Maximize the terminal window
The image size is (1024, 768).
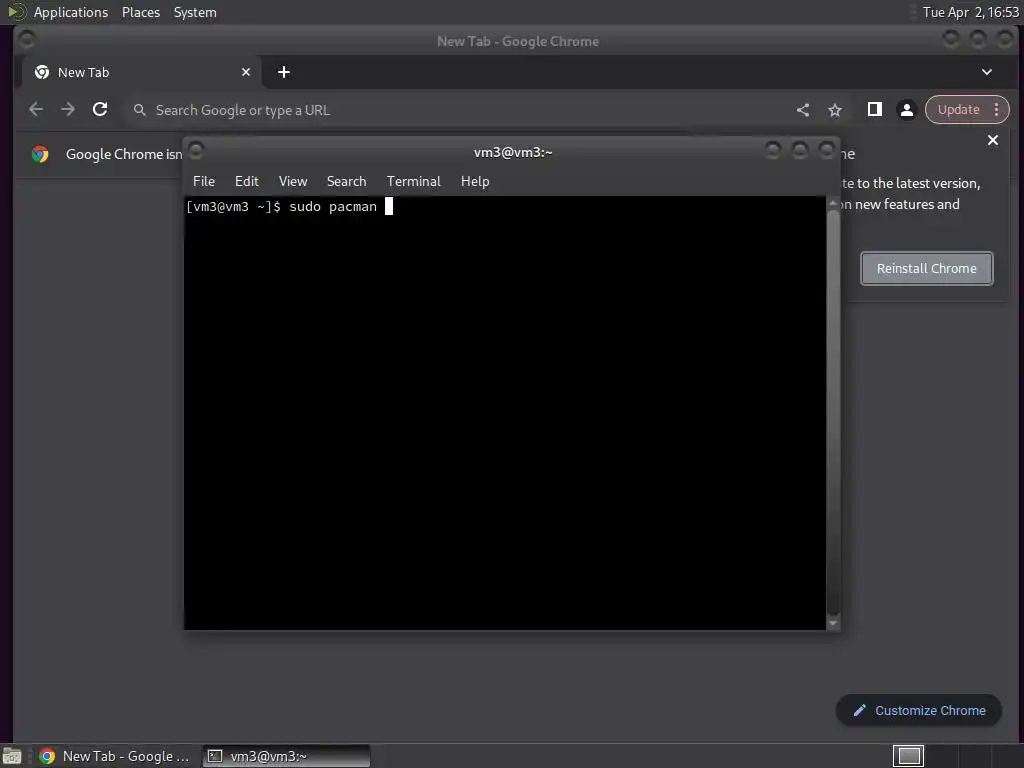tap(799, 151)
